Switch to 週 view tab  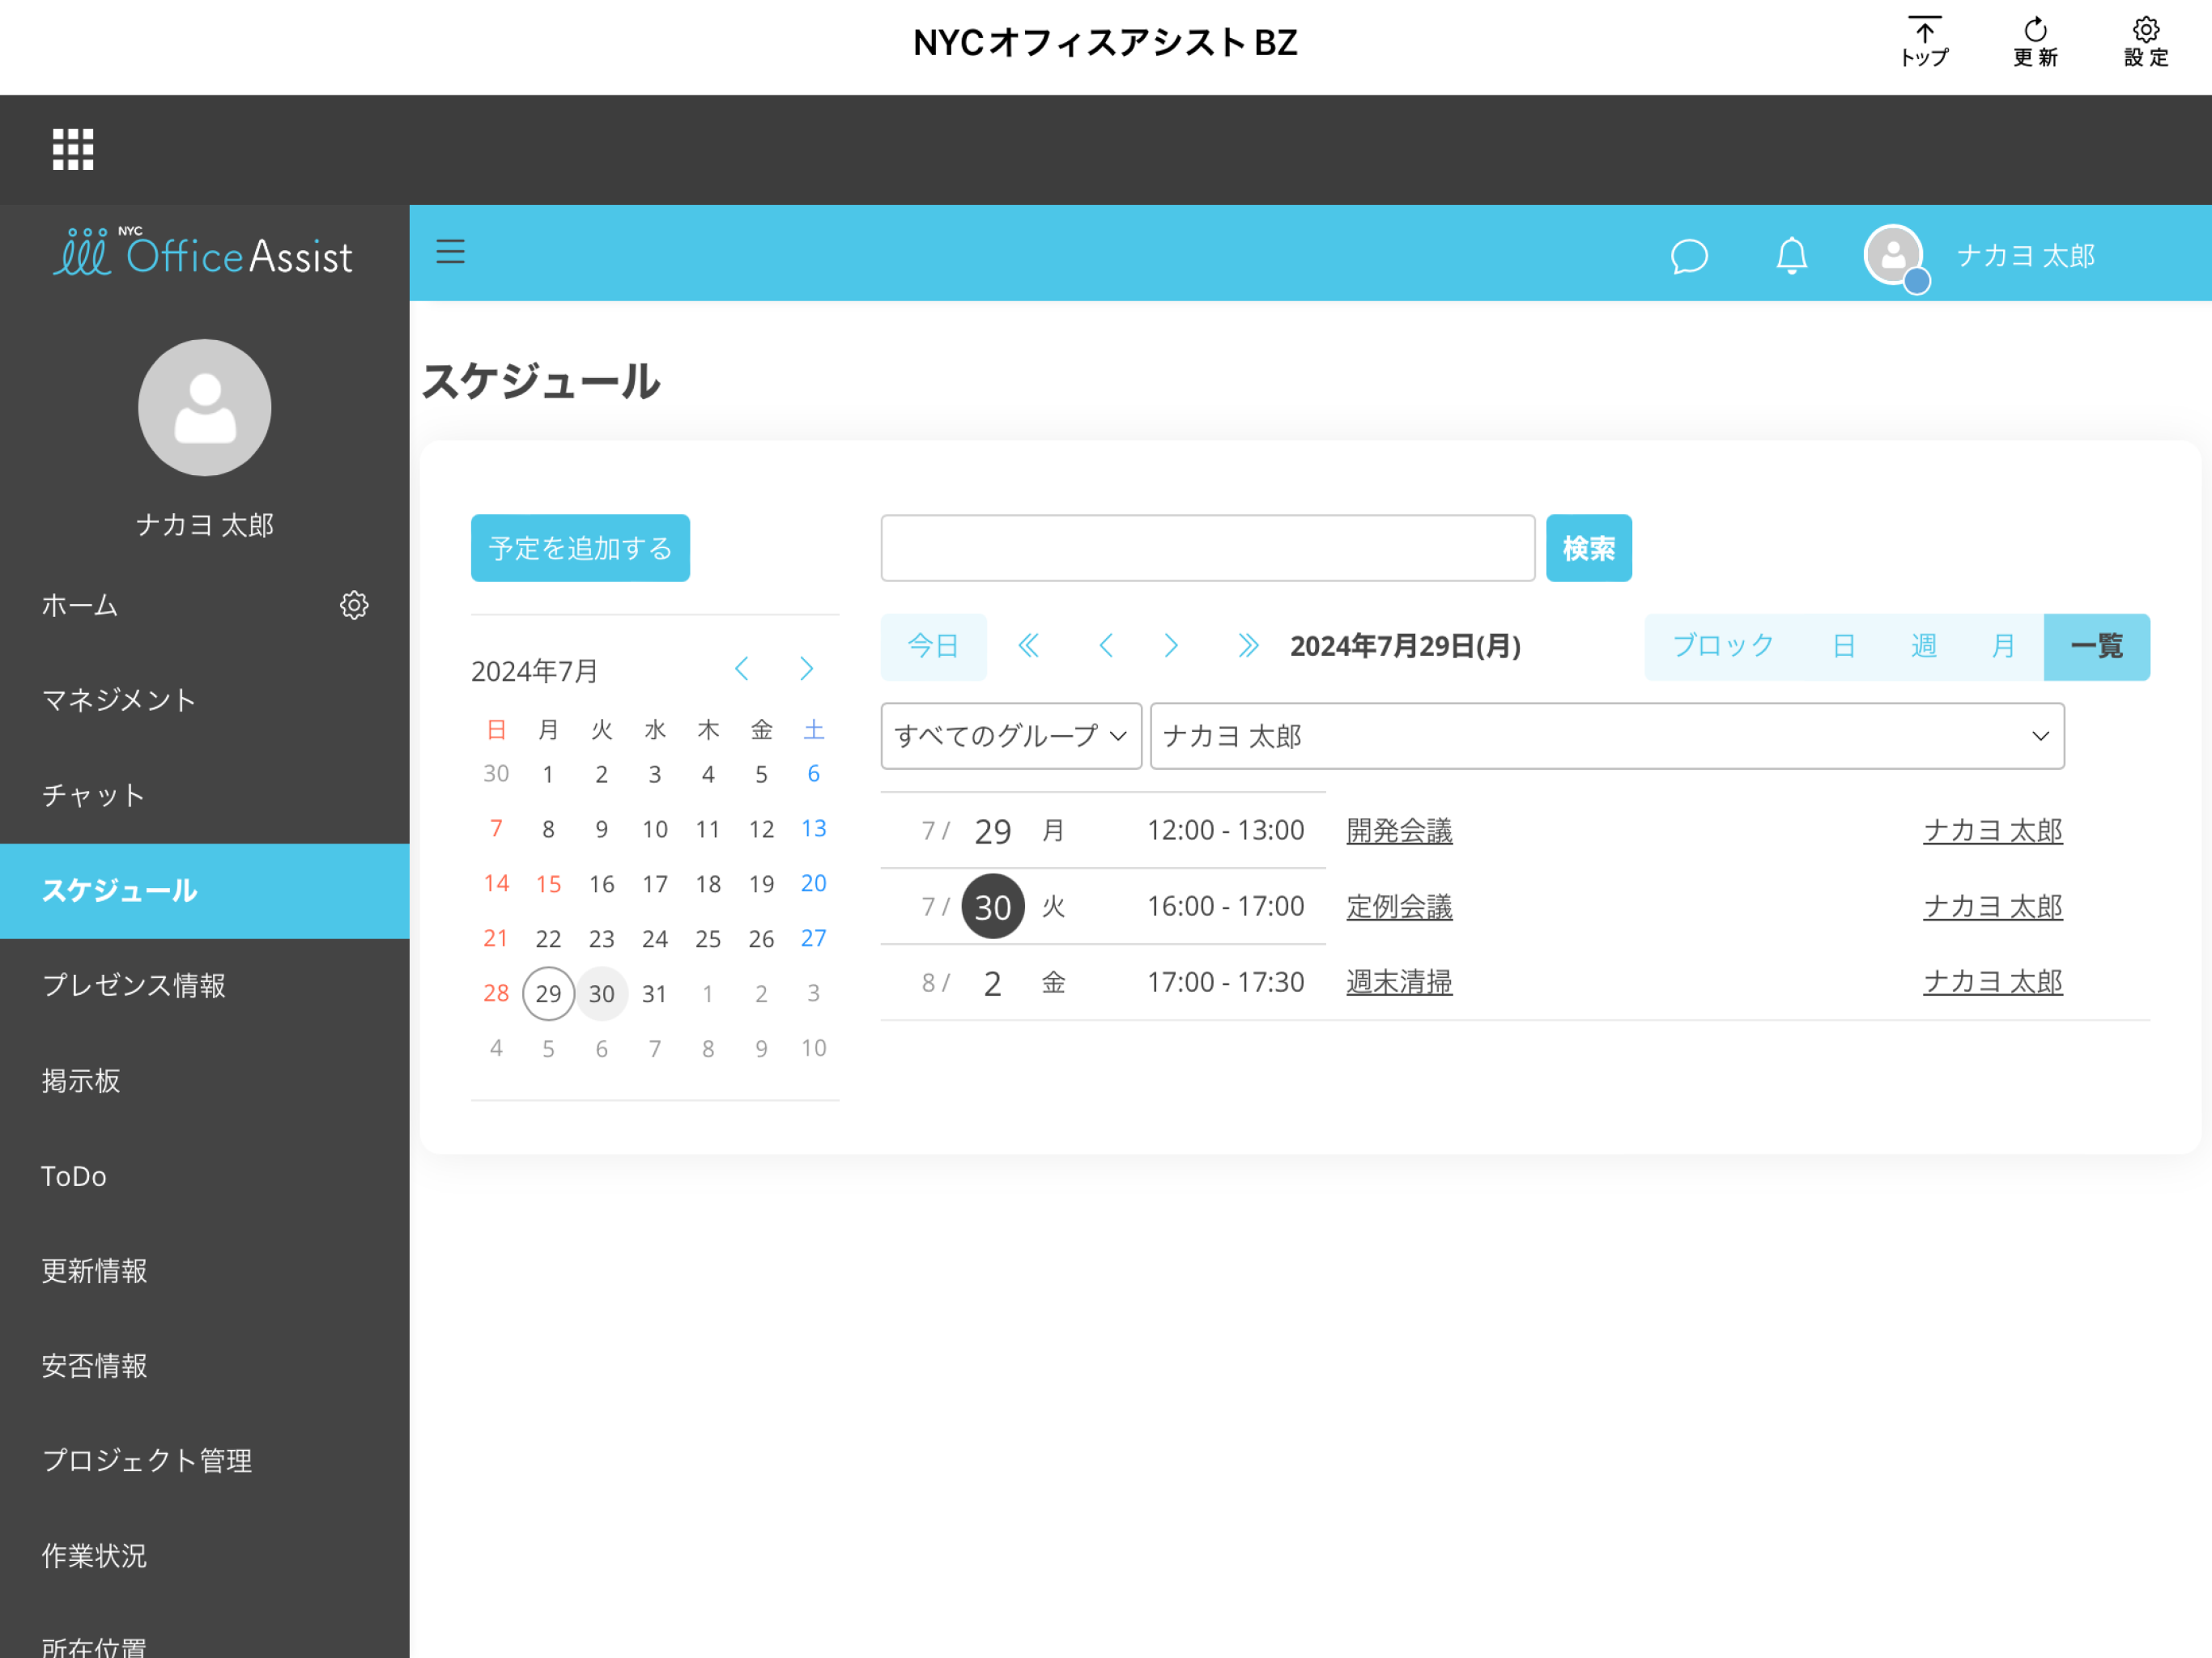pyautogui.click(x=1923, y=646)
